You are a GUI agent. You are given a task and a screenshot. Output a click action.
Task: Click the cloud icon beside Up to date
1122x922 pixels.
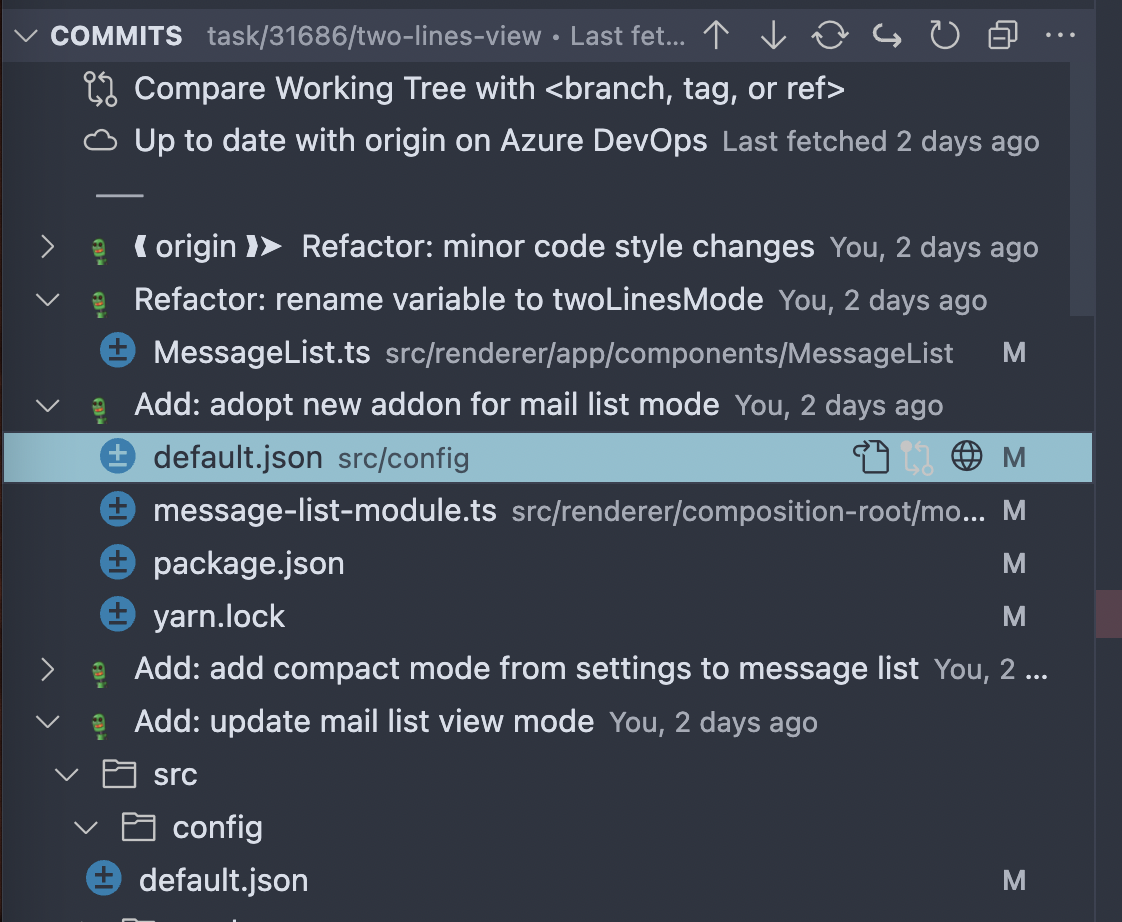tap(100, 141)
